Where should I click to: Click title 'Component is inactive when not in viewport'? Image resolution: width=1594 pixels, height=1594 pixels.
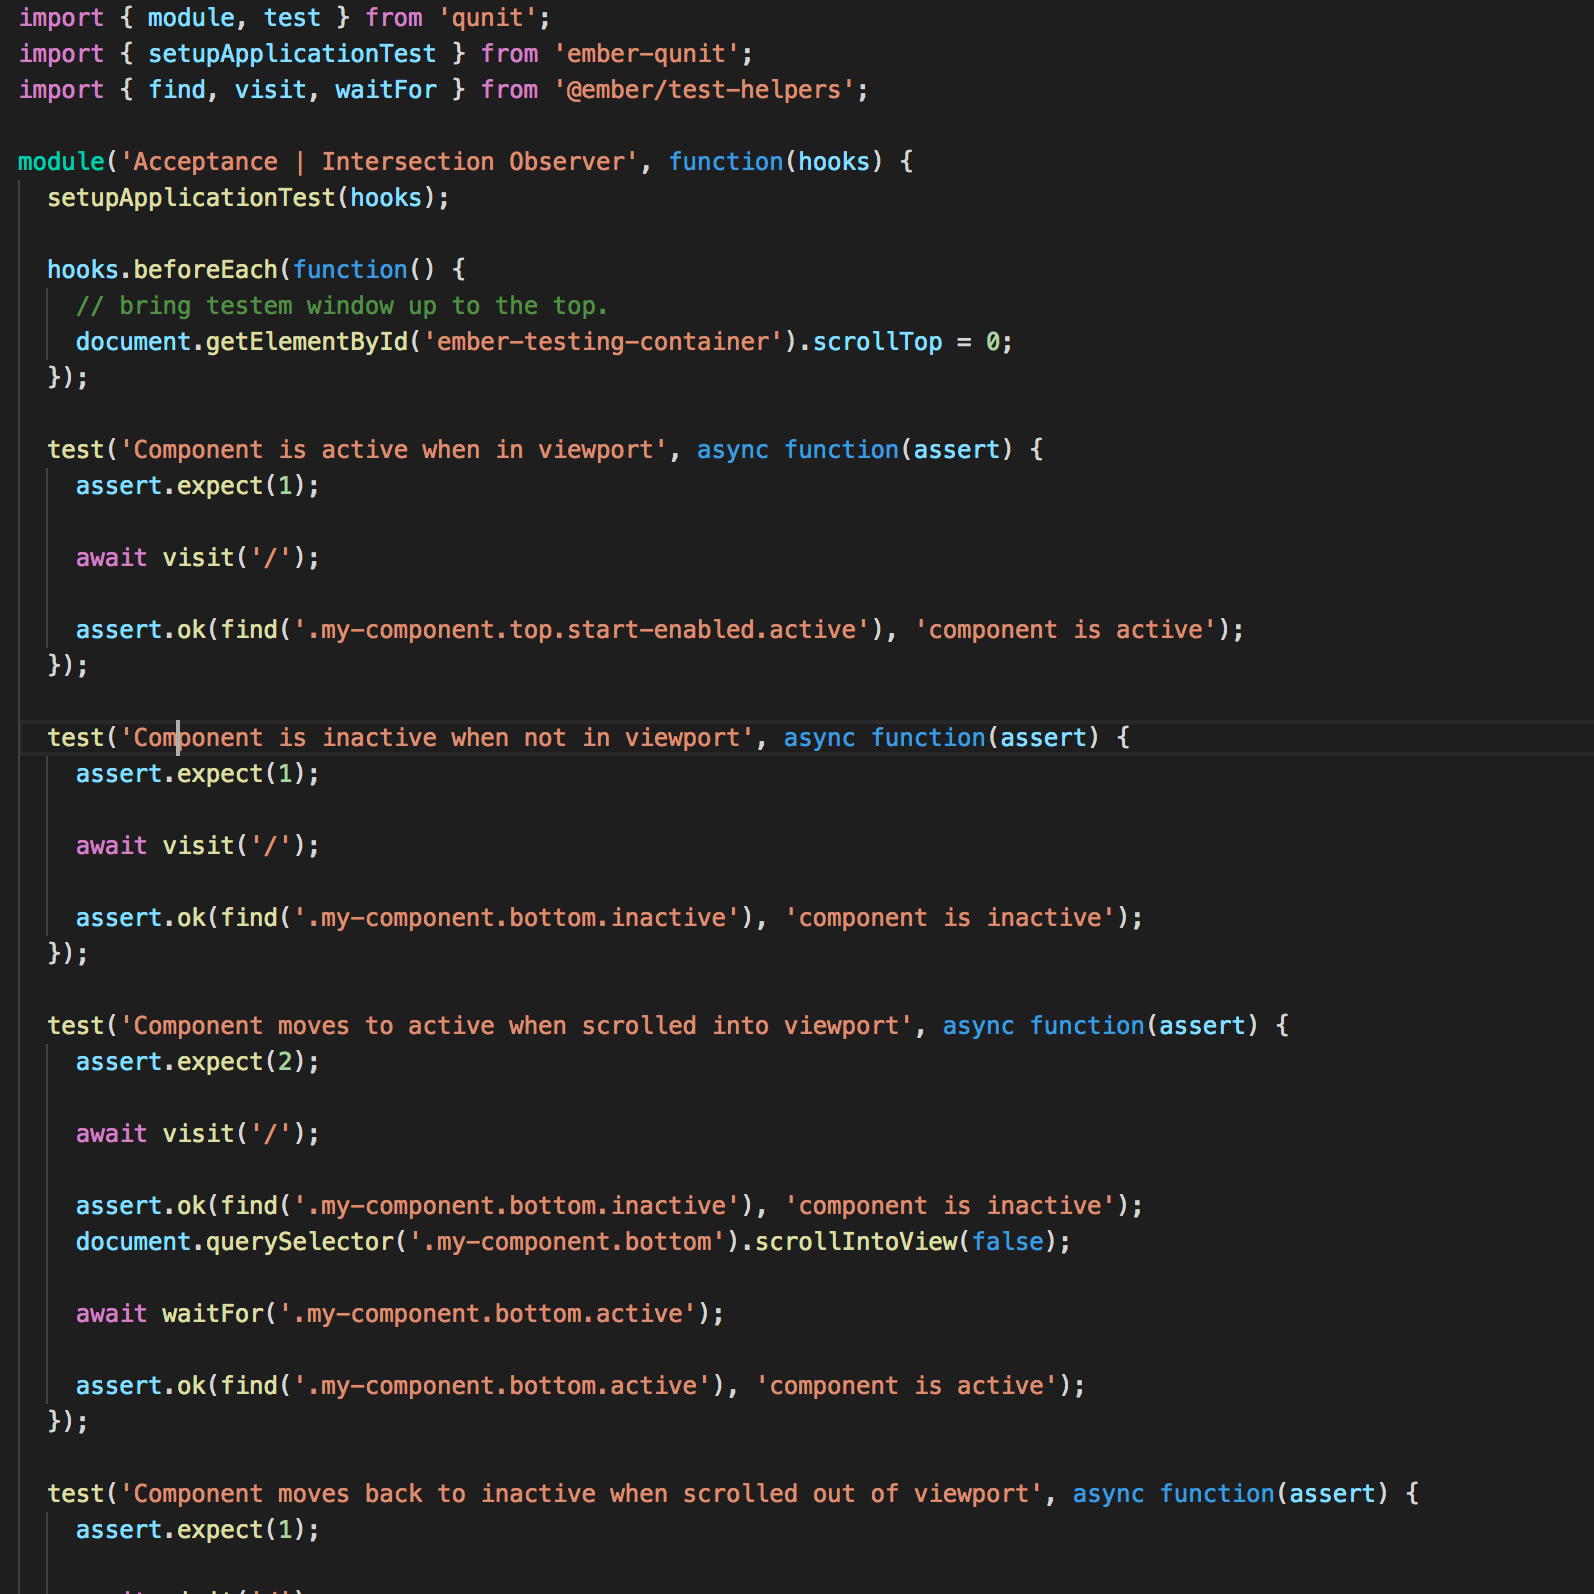436,738
